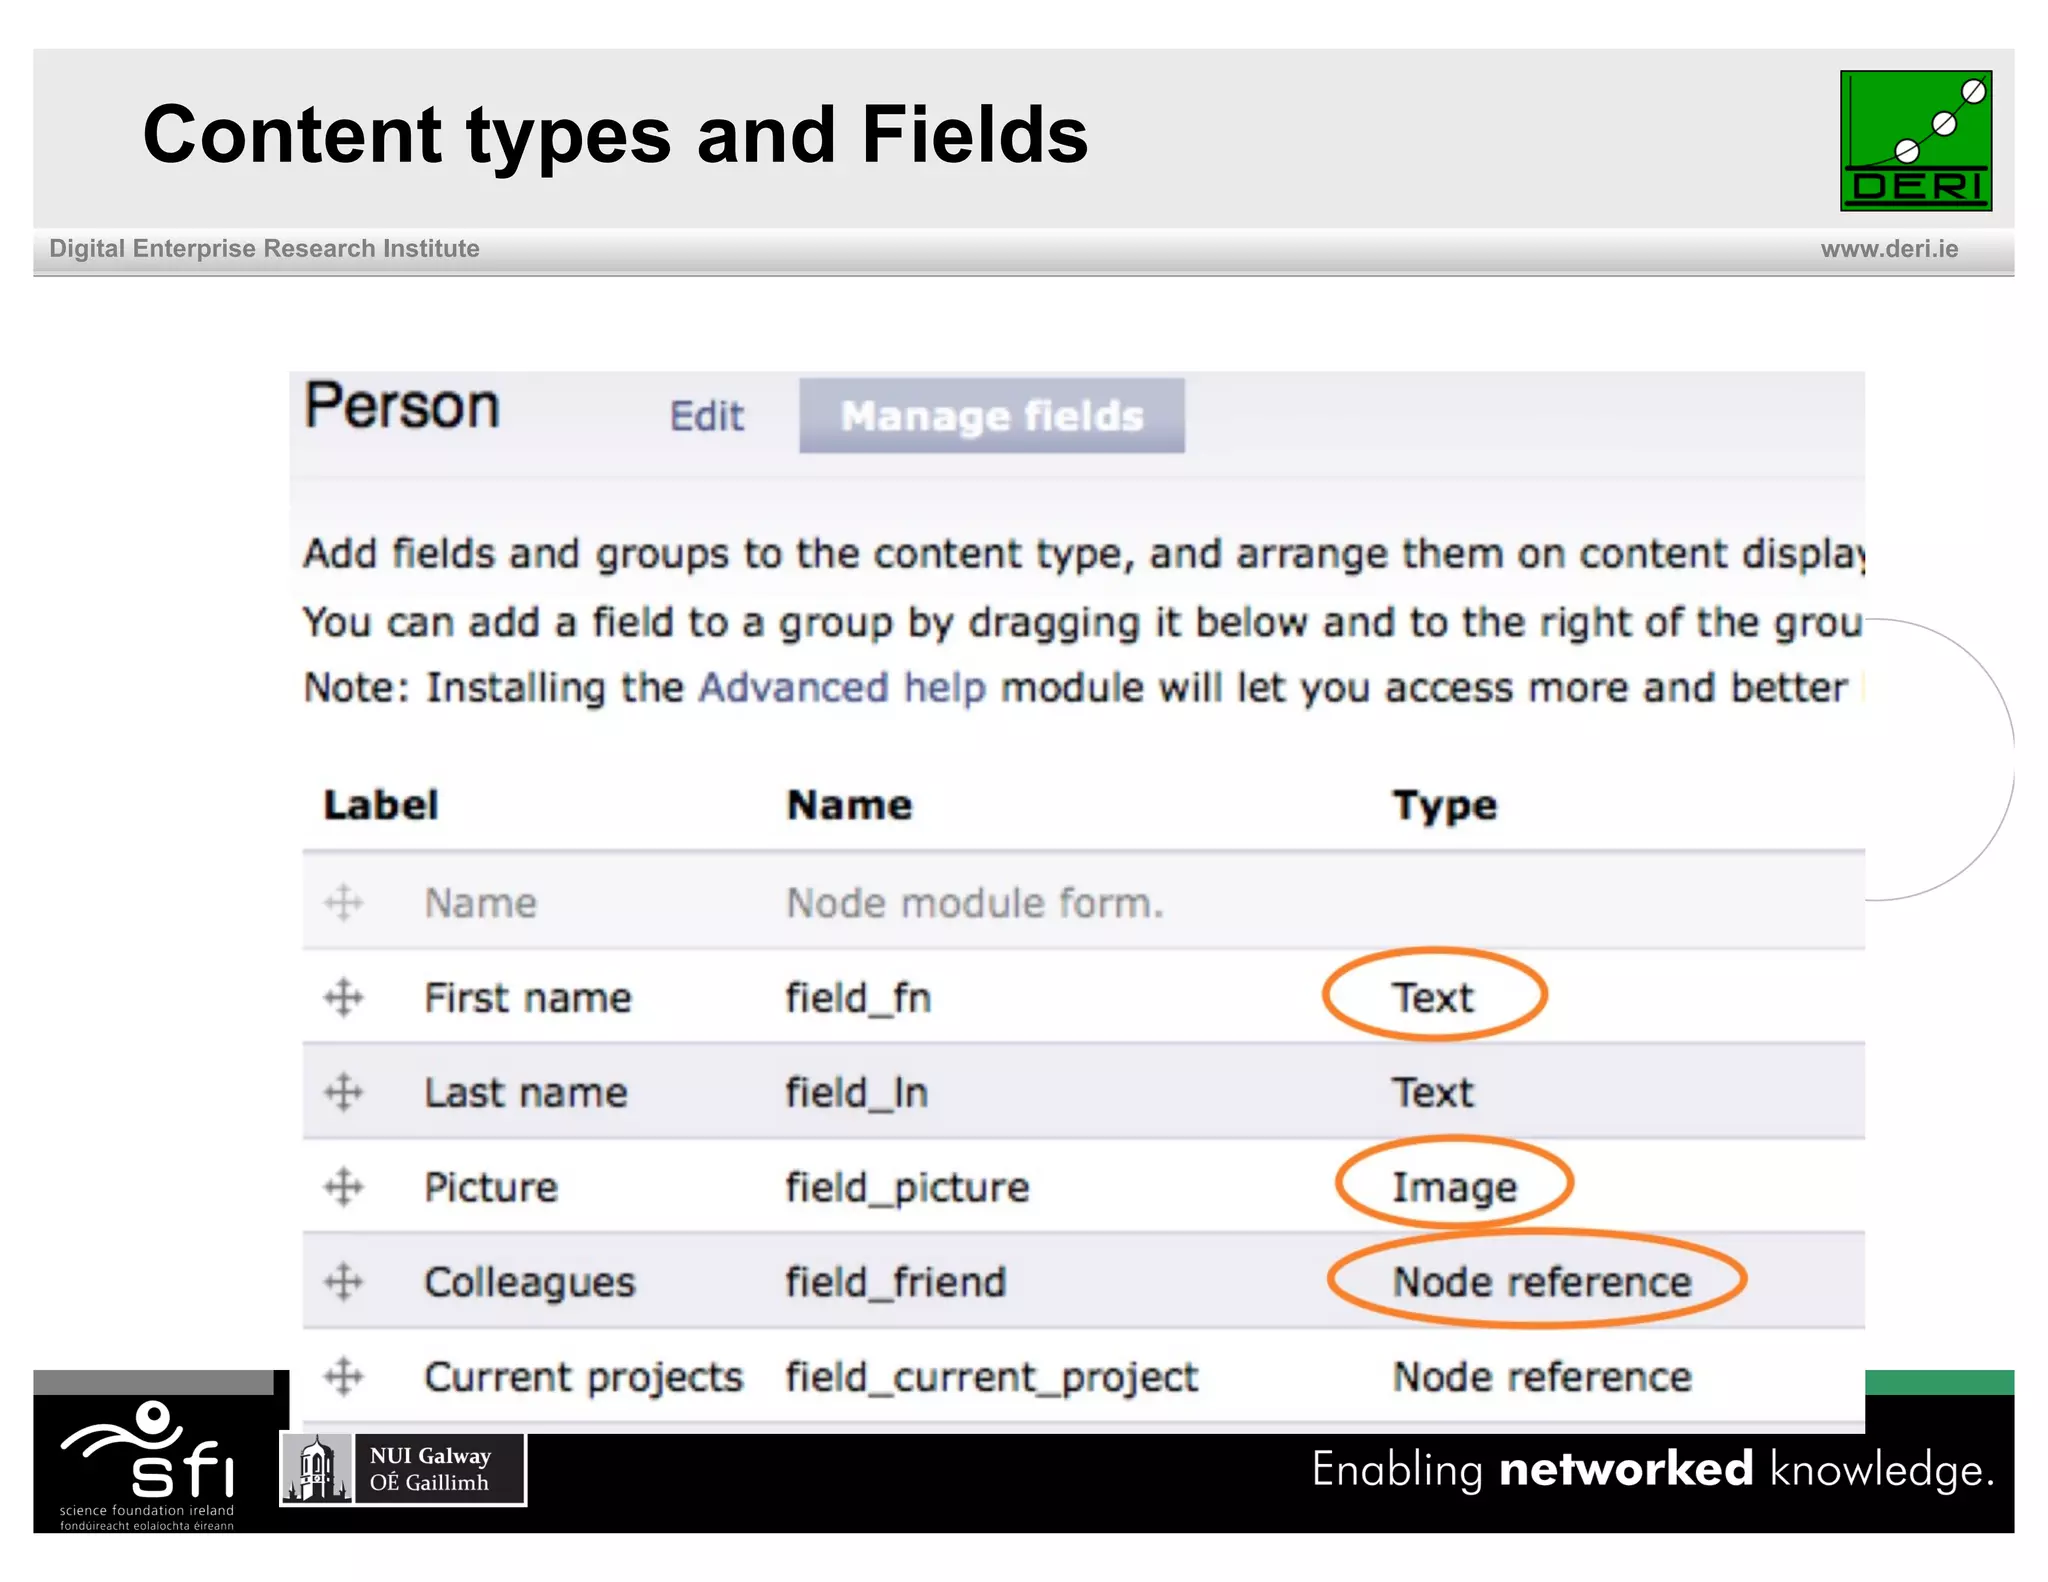Open the Advanced help link
Image resolution: width=2048 pixels, height=1582 pixels.
(842, 688)
